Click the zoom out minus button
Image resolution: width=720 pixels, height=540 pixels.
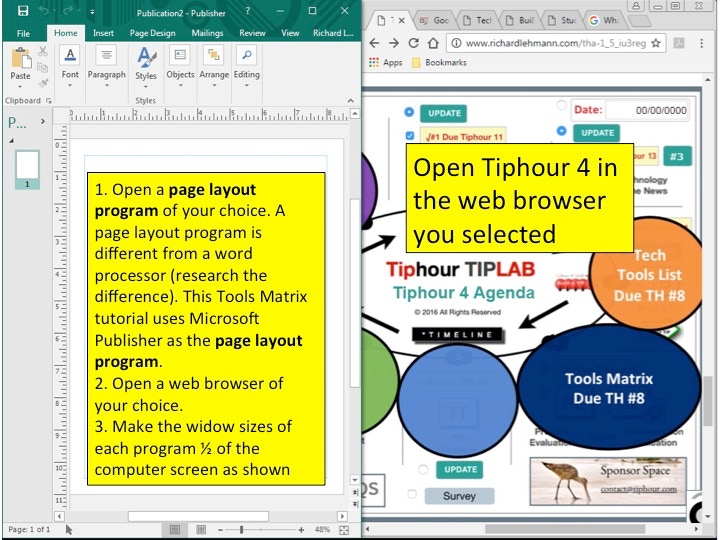(220, 530)
